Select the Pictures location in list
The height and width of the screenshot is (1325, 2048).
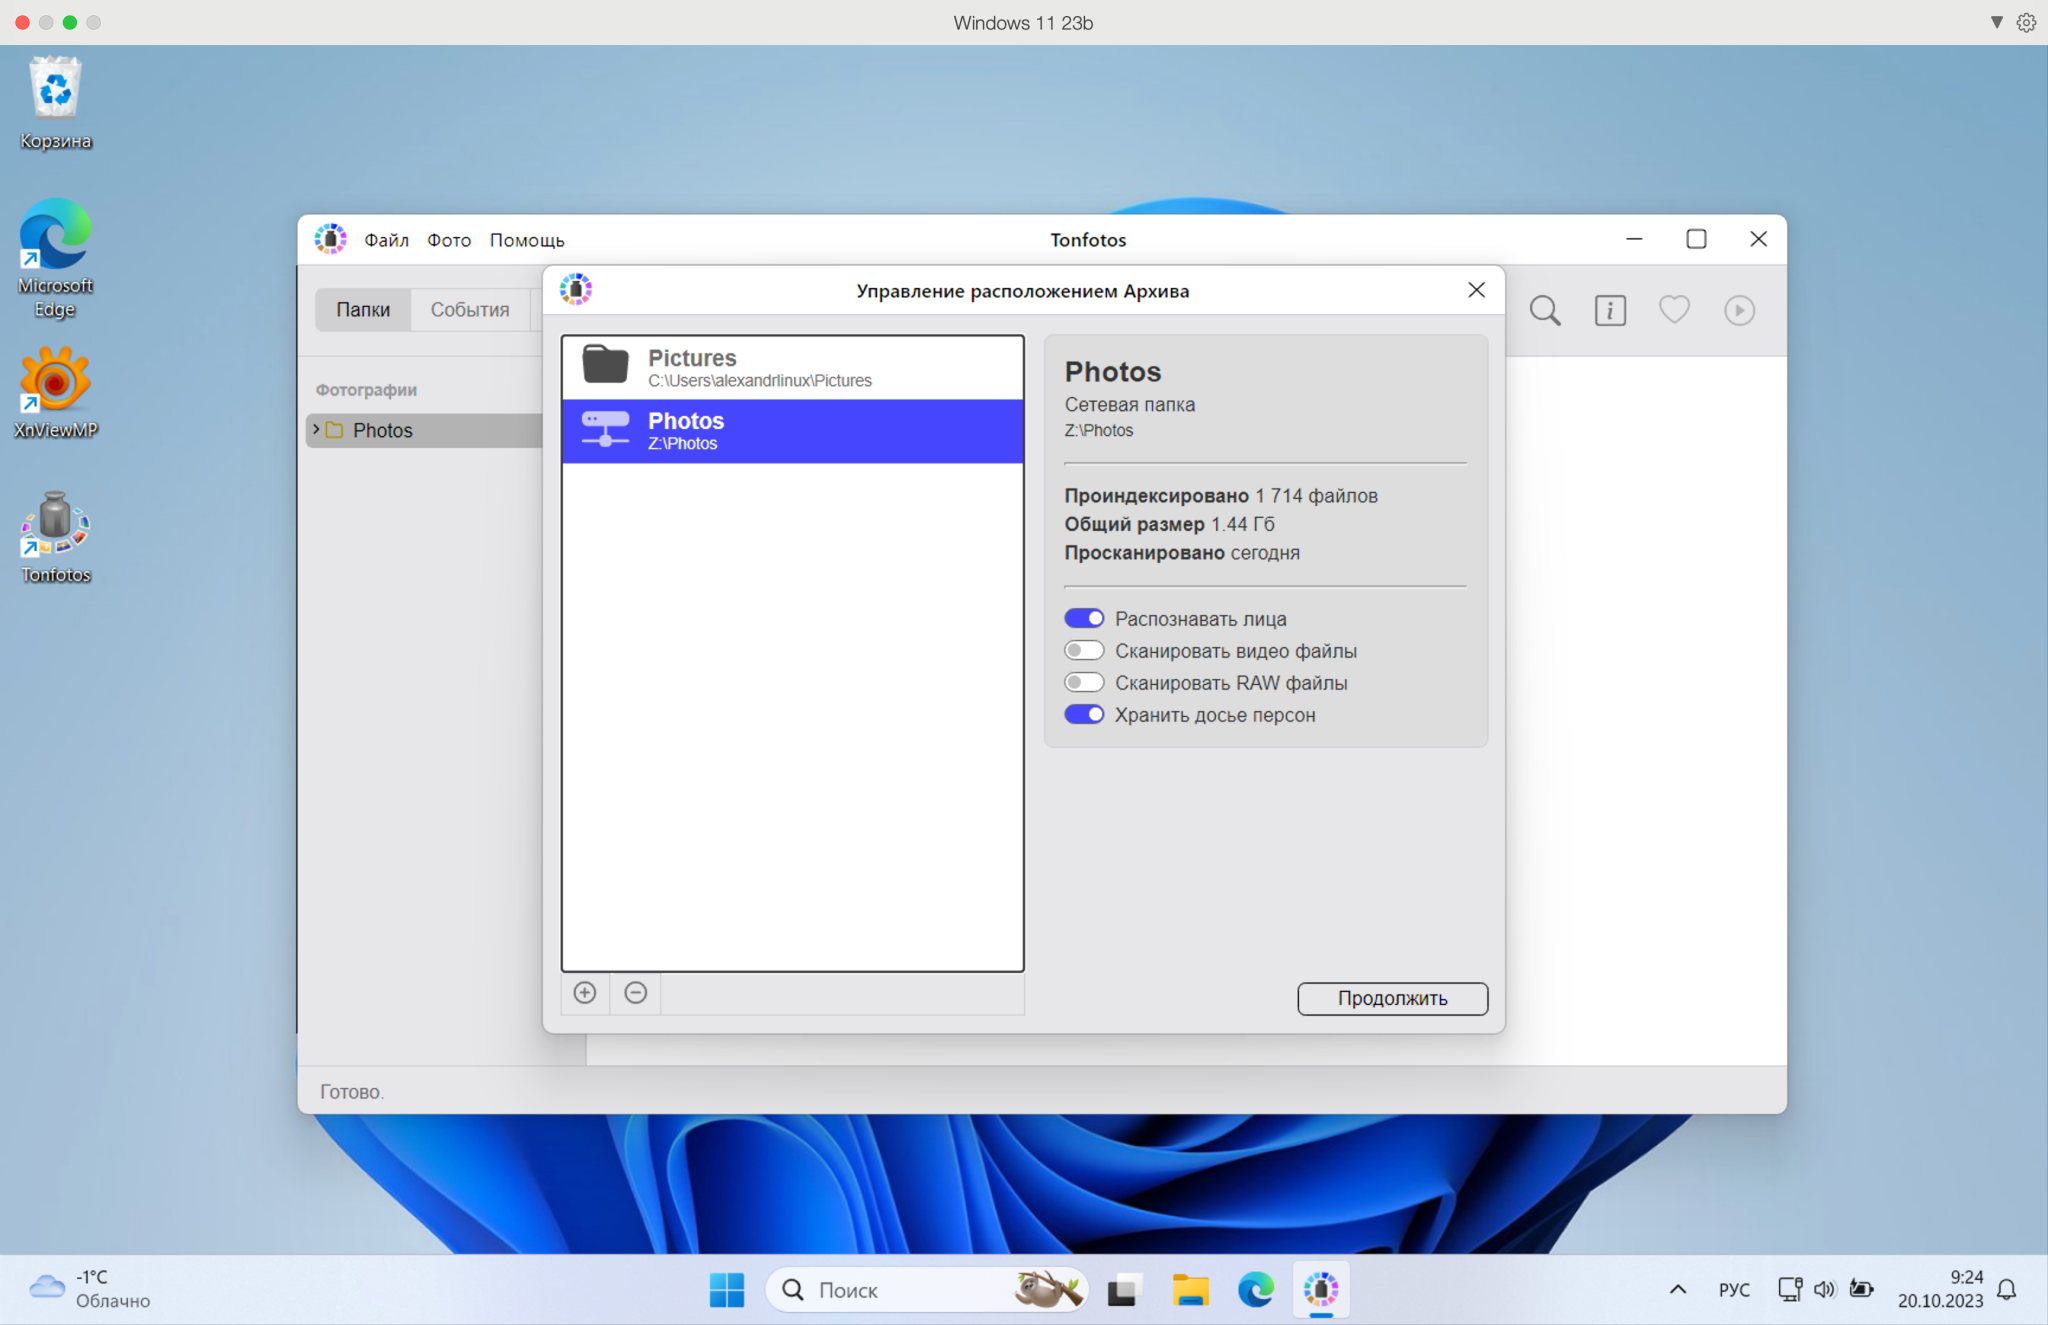pyautogui.click(x=793, y=368)
